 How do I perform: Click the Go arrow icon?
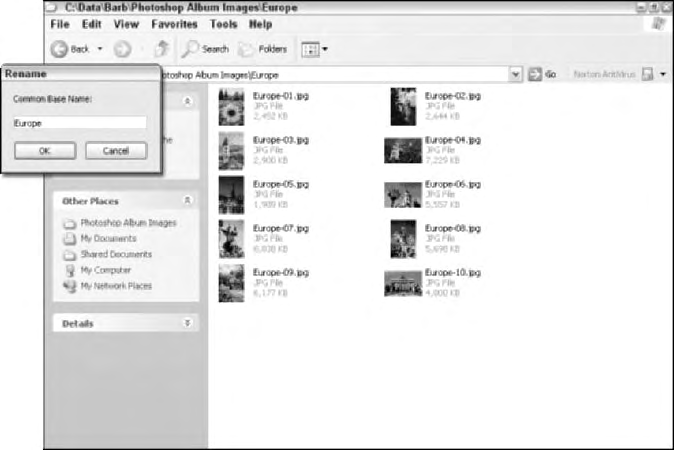point(536,75)
